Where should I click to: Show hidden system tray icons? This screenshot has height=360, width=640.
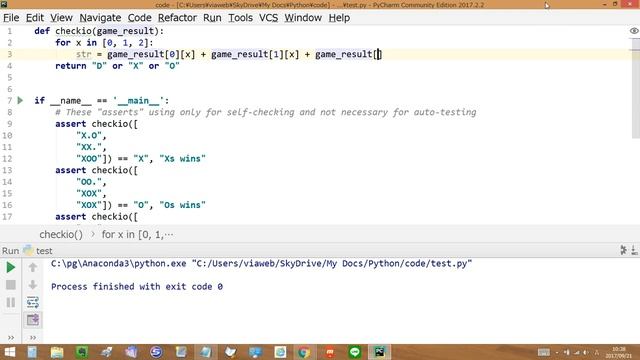pyautogui.click(x=557, y=352)
